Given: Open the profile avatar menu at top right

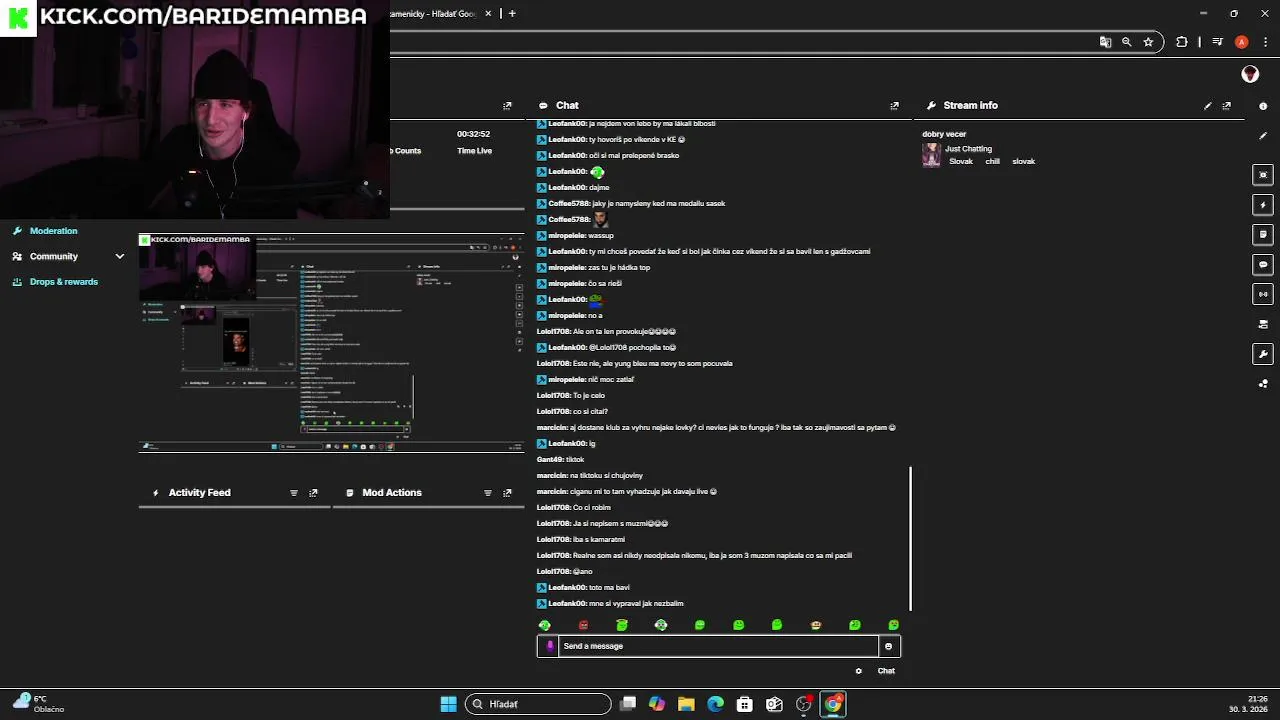Looking at the screenshot, I should tap(1250, 74).
